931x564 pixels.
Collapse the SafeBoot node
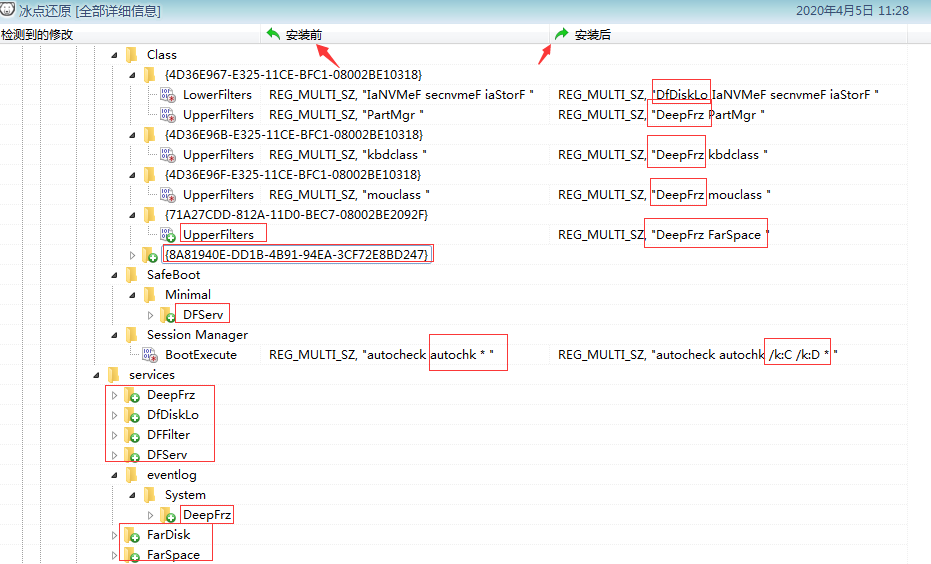point(114,275)
